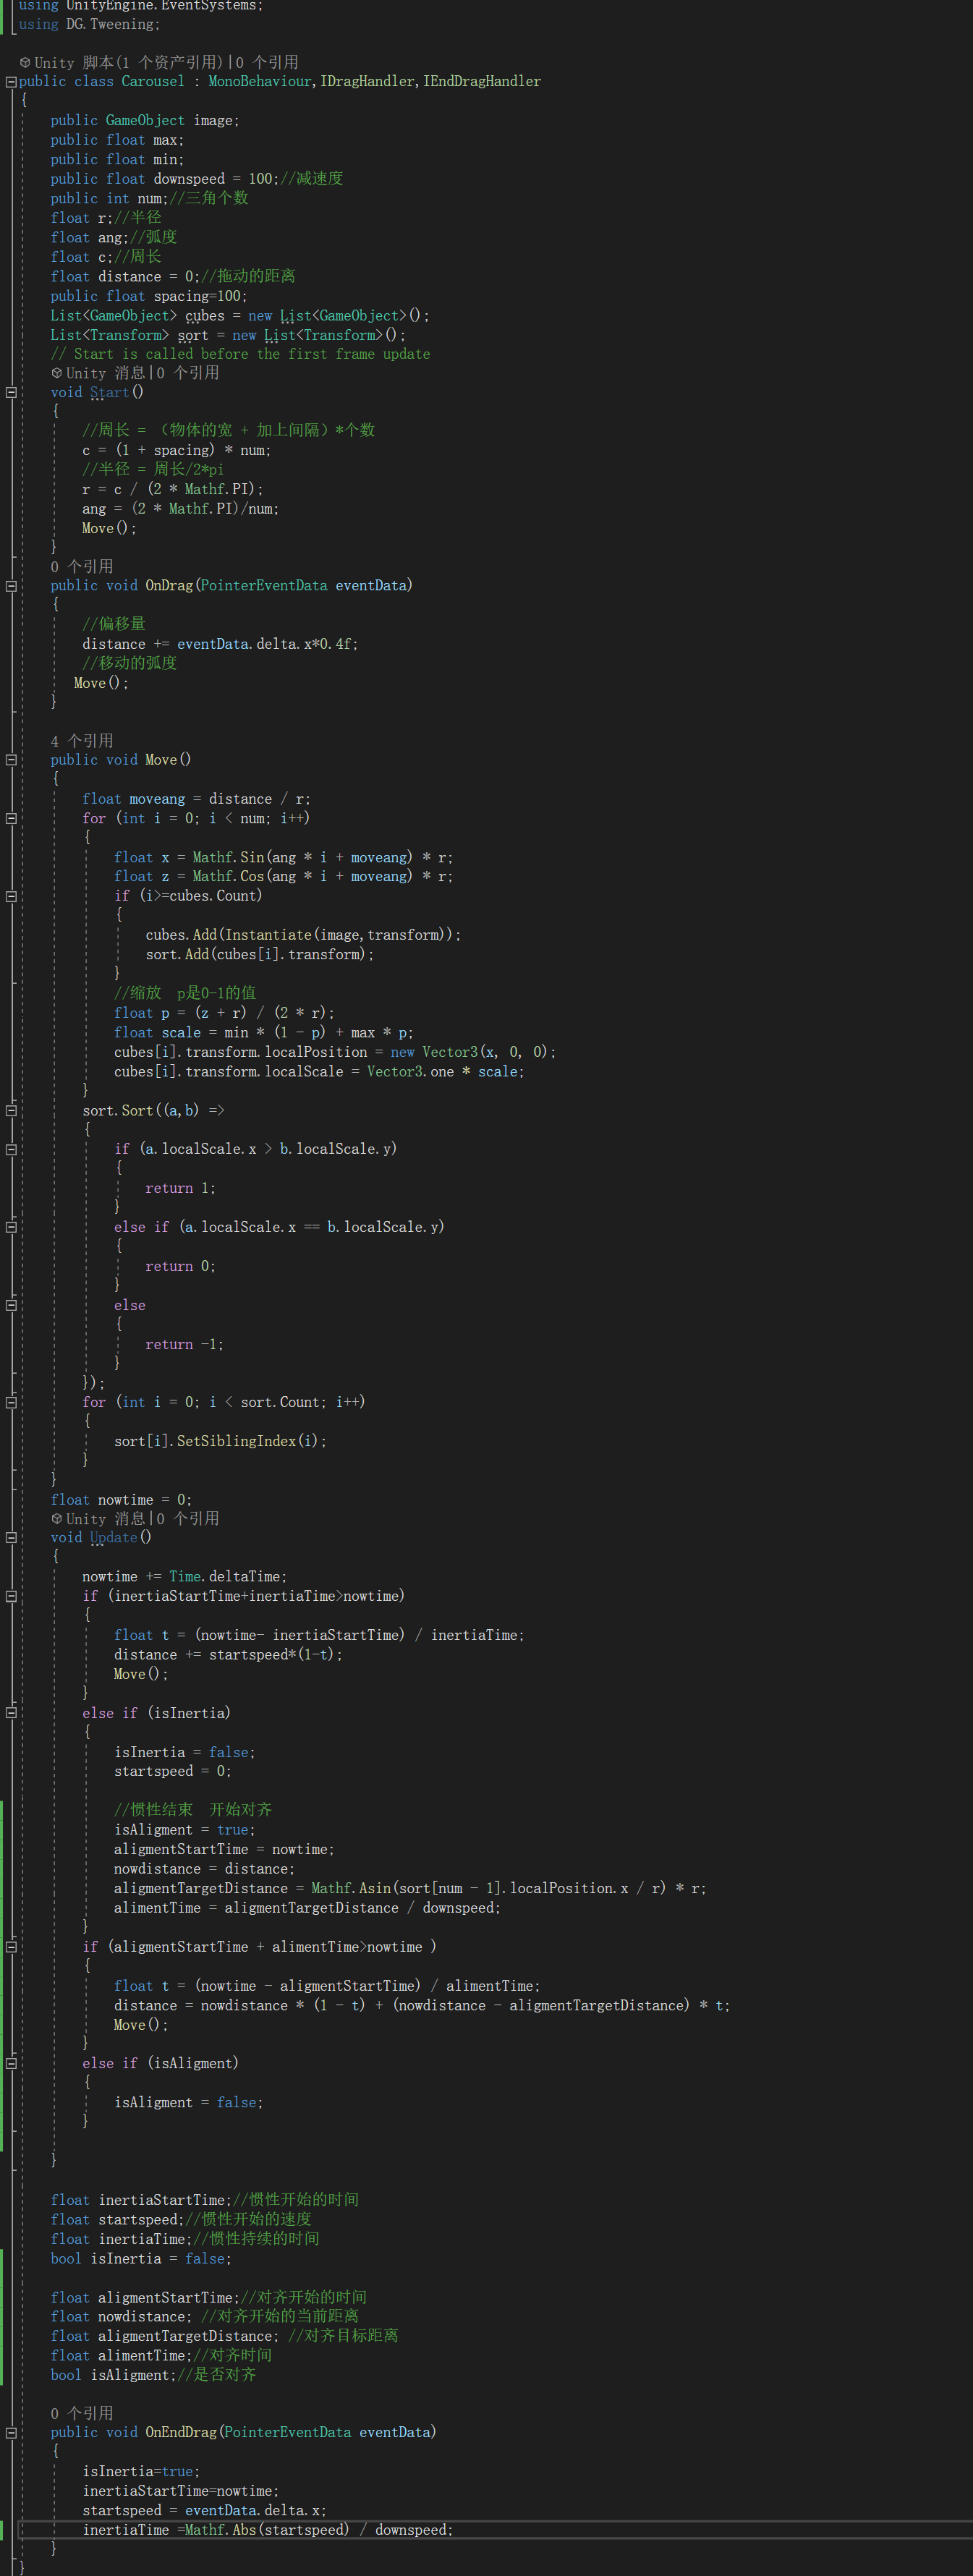Fold the 'else if (isInertia)' block

tap(11, 1713)
